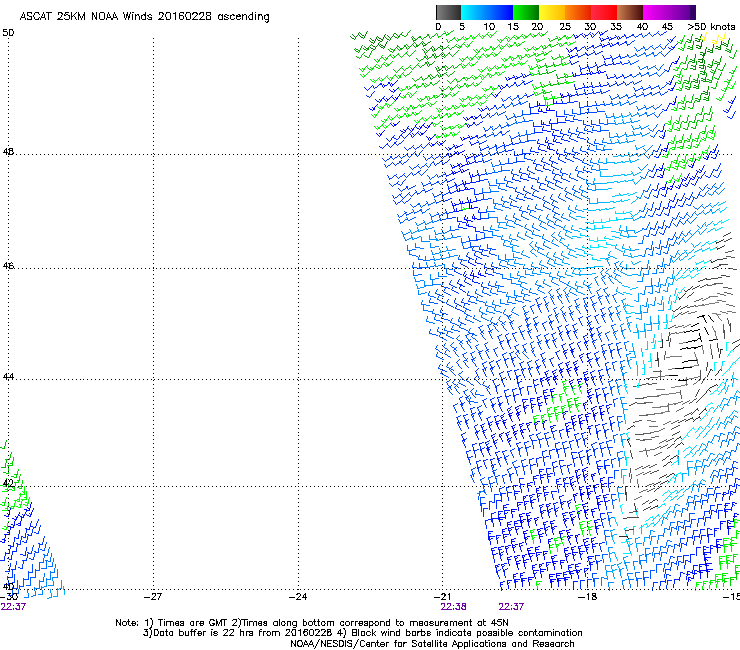The width and height of the screenshot is (740, 650).
Task: Click the 22:37 time label below -30
Action: (13, 607)
